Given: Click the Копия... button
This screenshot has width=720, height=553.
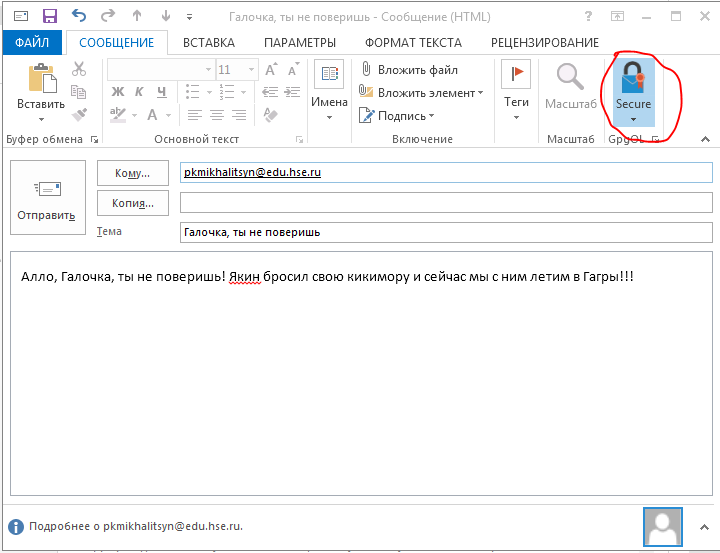Looking at the screenshot, I should [133, 203].
